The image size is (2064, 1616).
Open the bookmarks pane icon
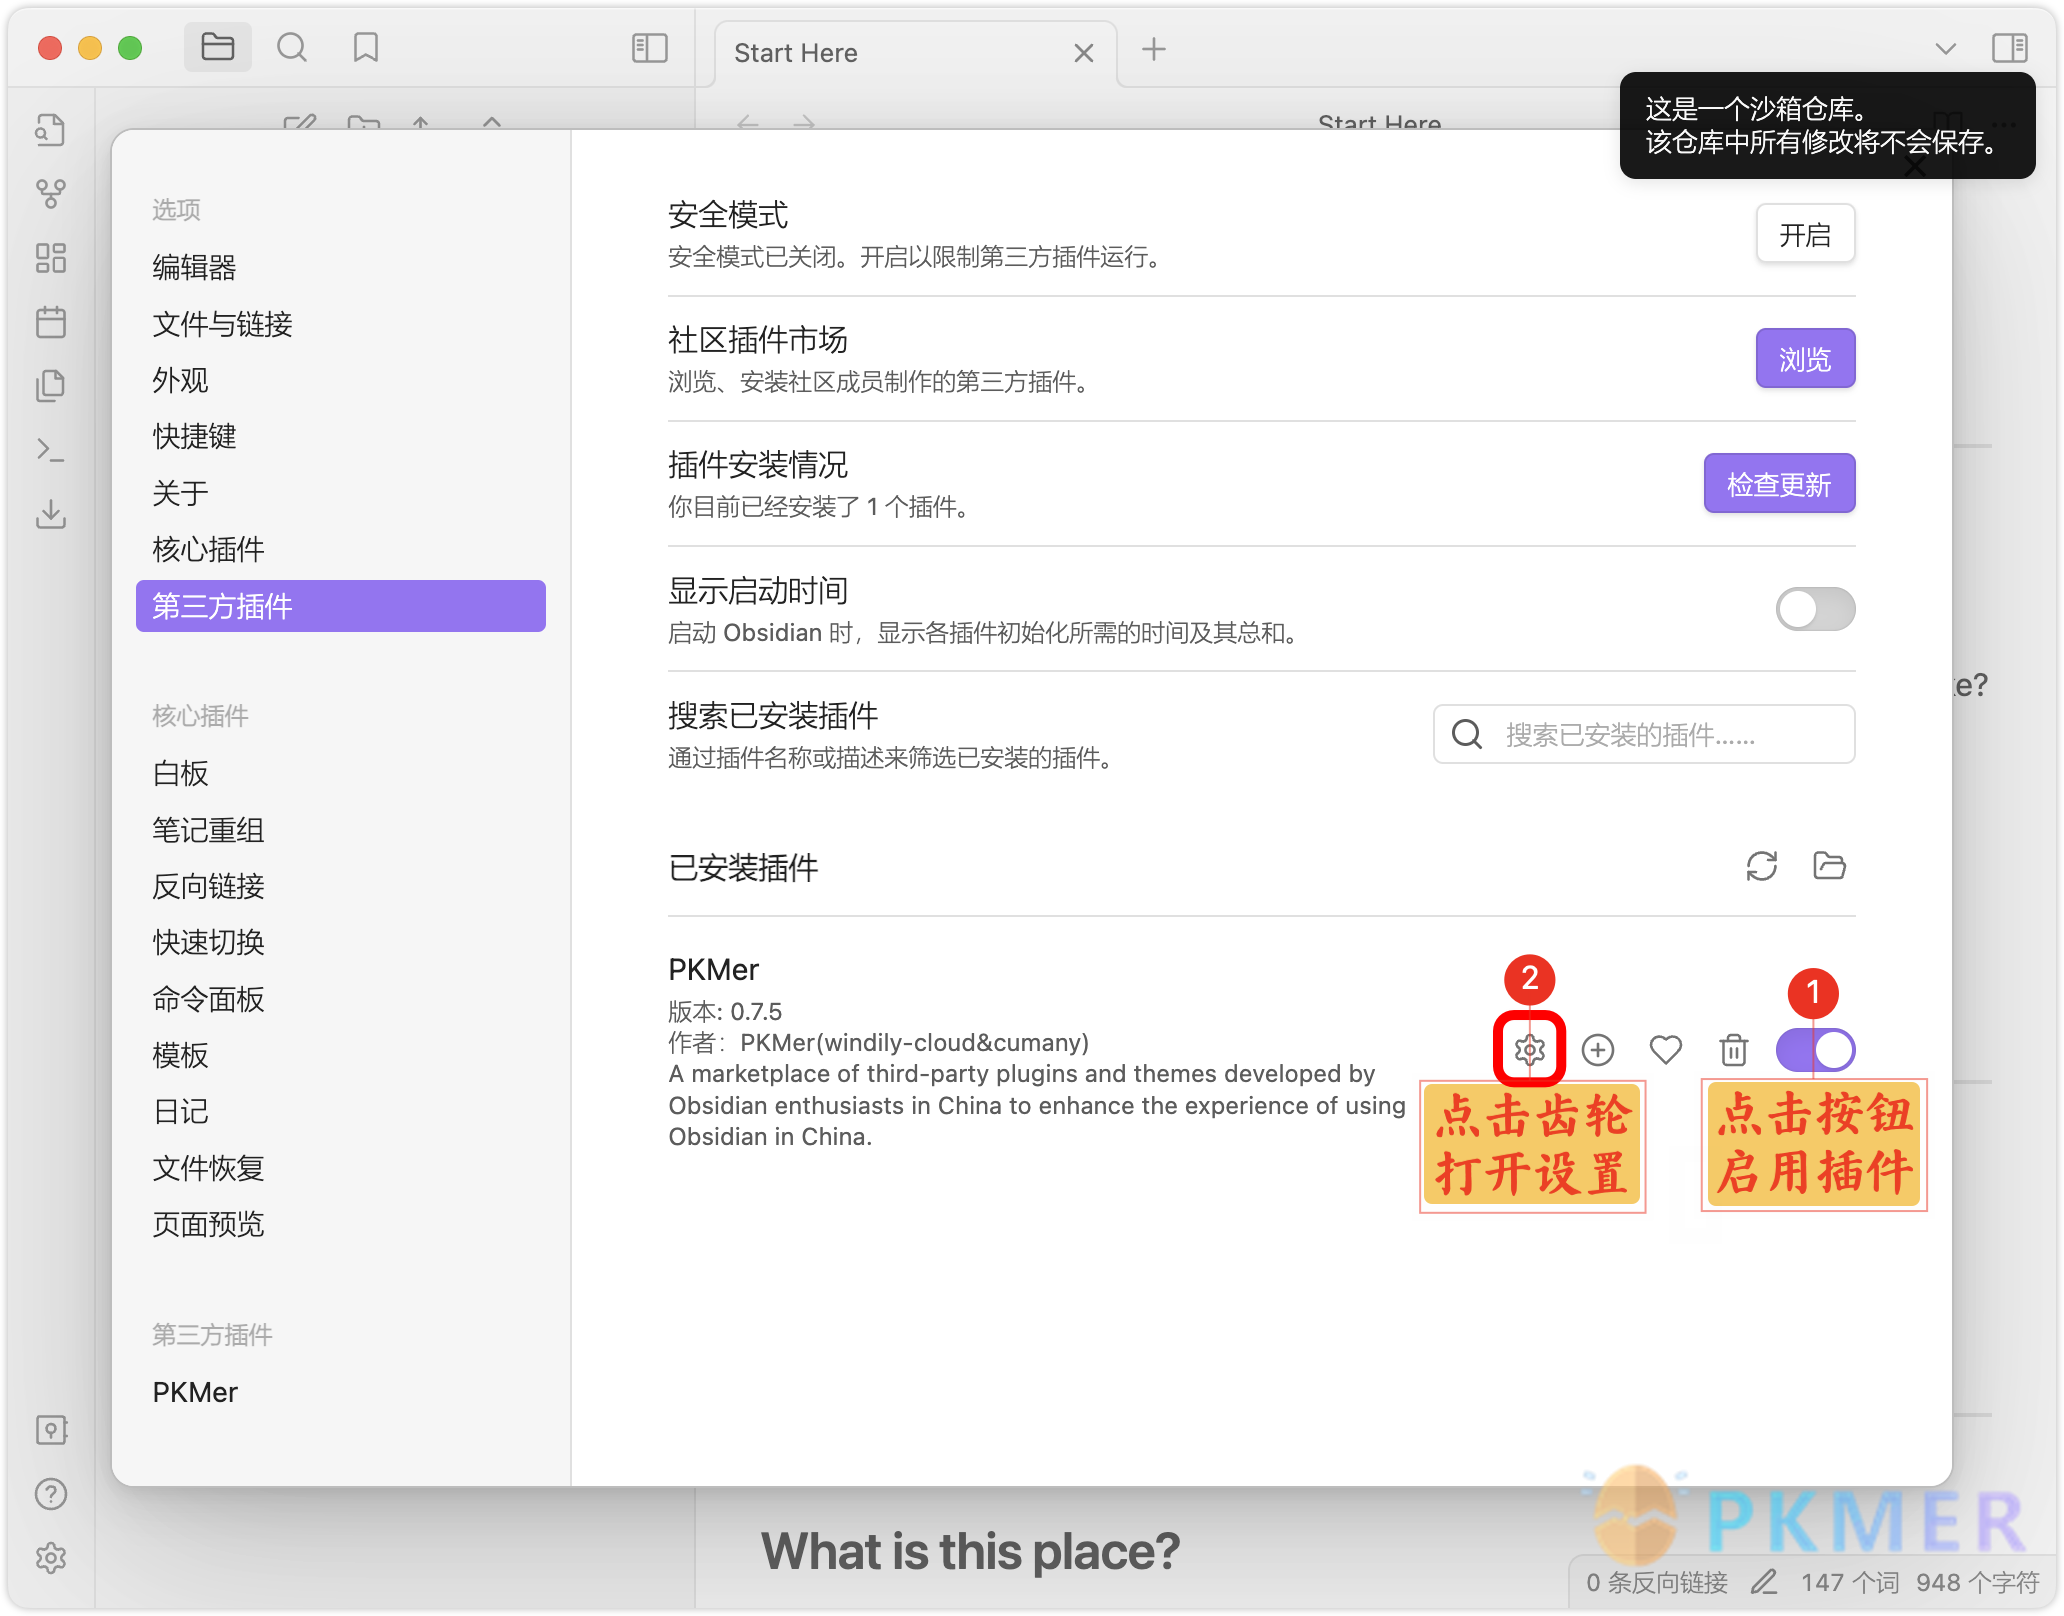coord(366,47)
